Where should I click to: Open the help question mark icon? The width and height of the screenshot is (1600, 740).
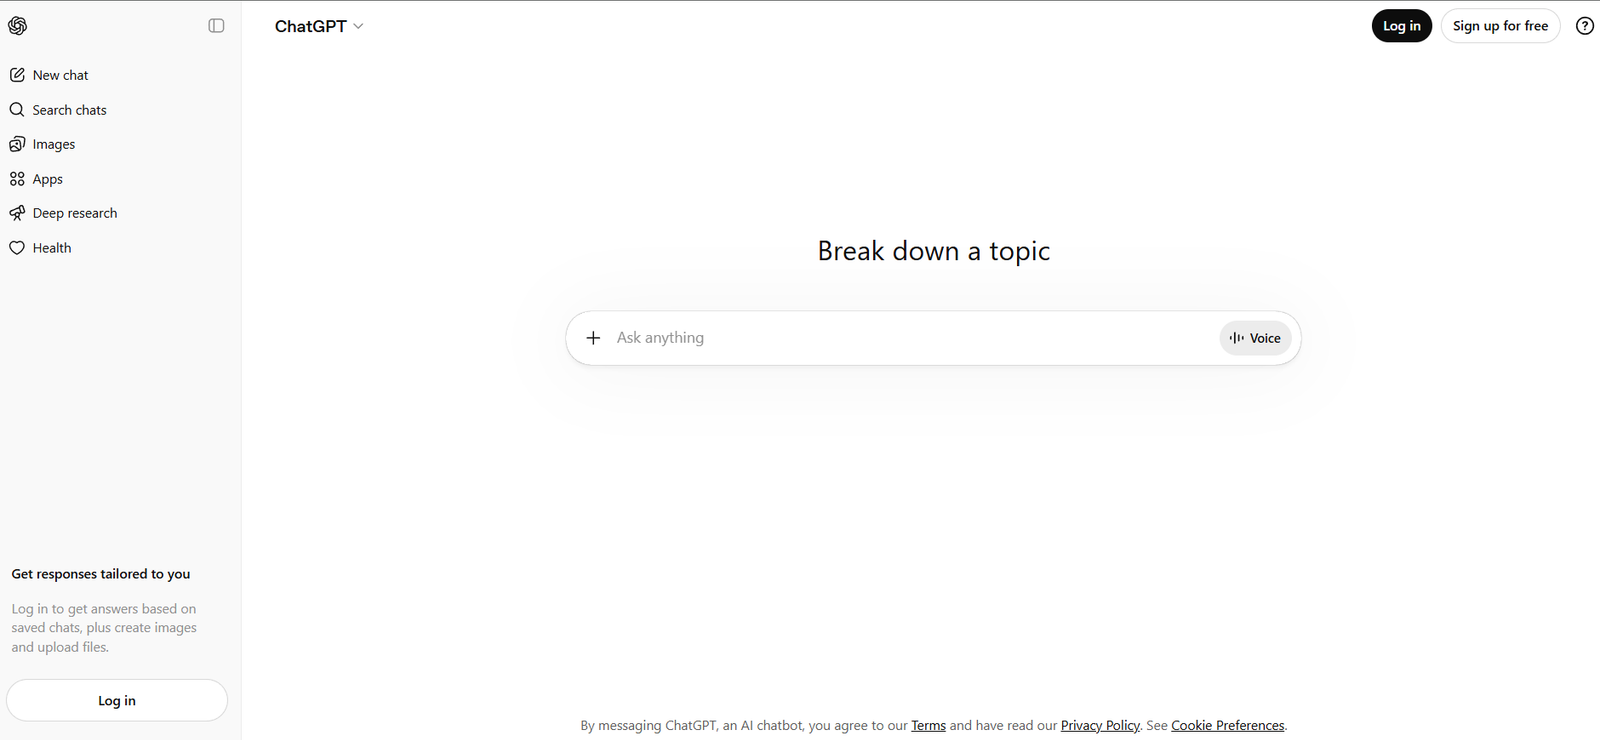1585,26
